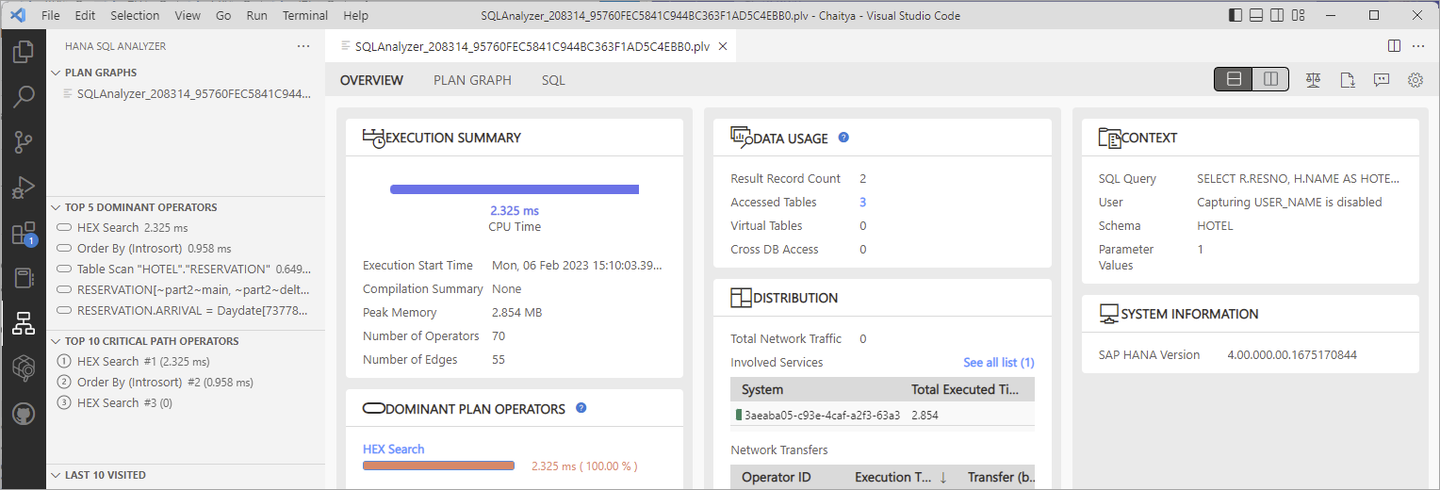Viewport: 1440px width, 490px height.
Task: Open the Run and Debug view
Action: click(23, 187)
